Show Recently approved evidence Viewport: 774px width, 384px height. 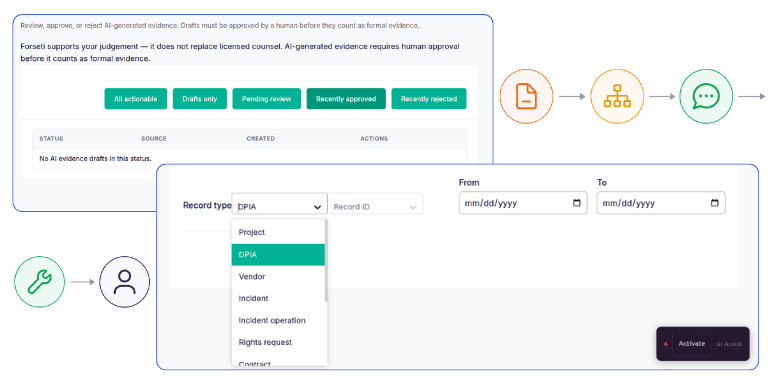pyautogui.click(x=346, y=99)
